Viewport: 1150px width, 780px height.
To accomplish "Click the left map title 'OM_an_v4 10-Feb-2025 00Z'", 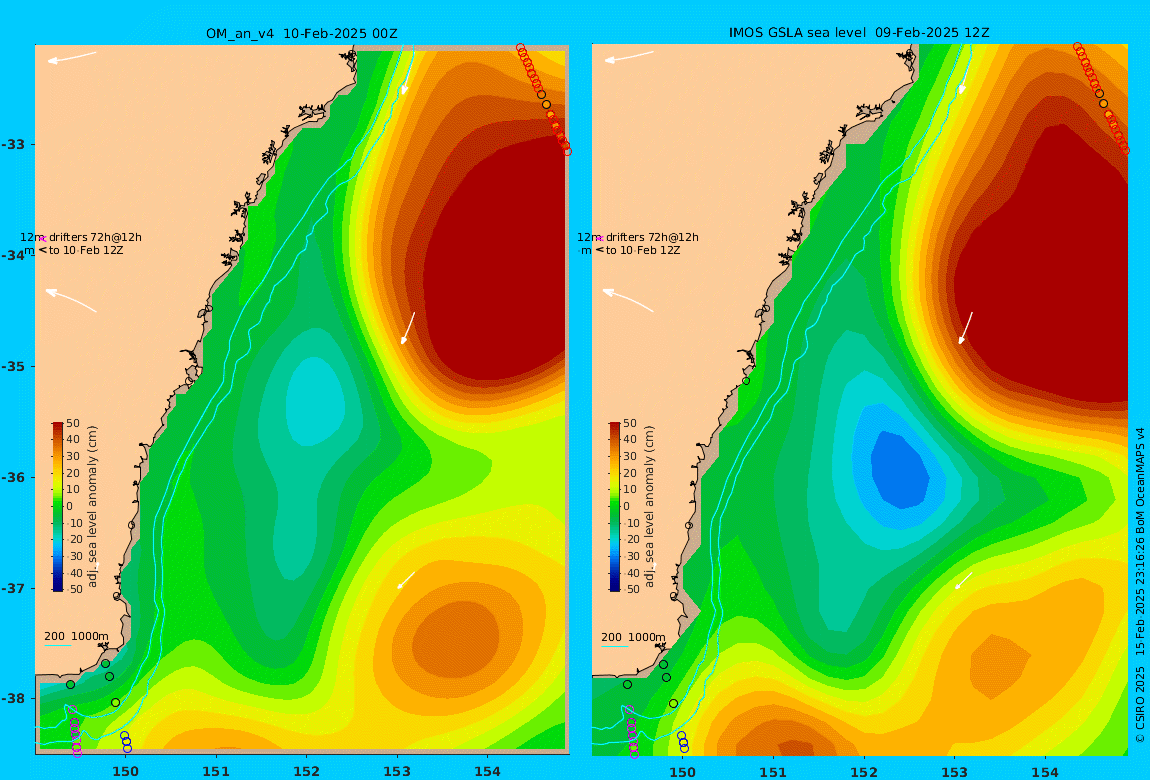I will point(302,33).
